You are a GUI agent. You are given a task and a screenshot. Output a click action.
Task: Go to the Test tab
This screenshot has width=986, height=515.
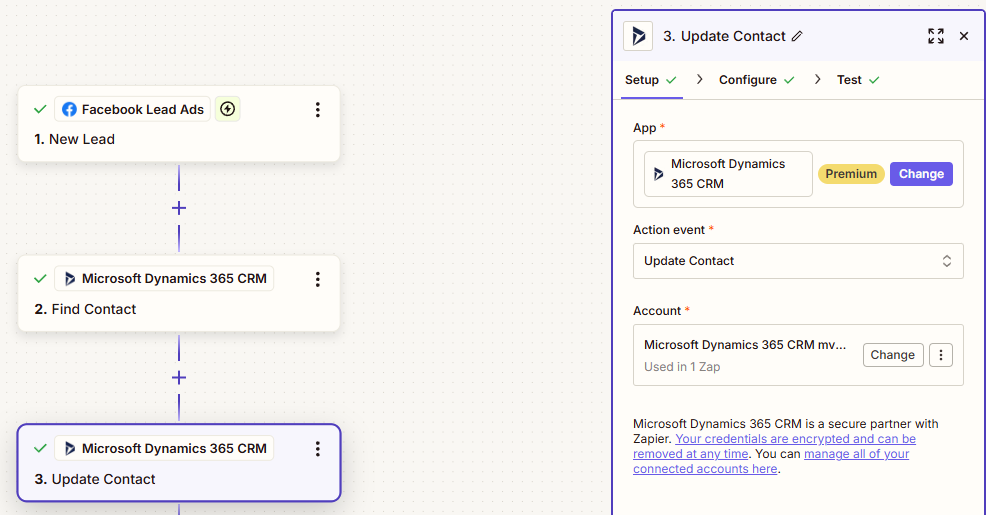[849, 80]
